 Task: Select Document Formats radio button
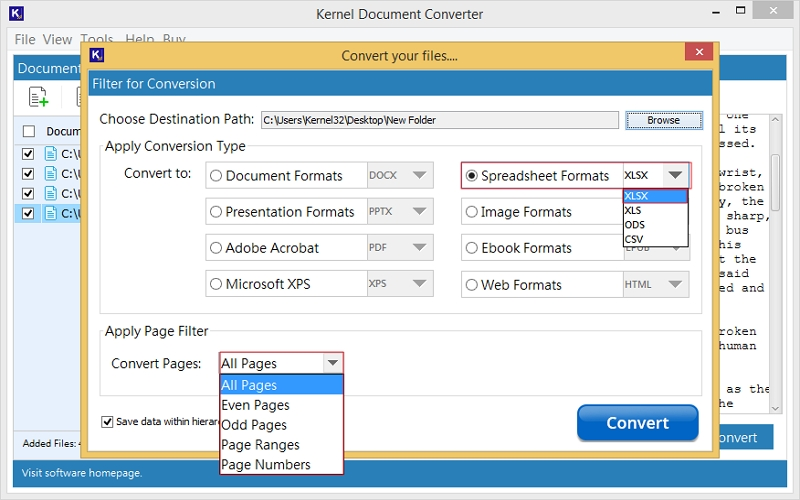(x=216, y=176)
